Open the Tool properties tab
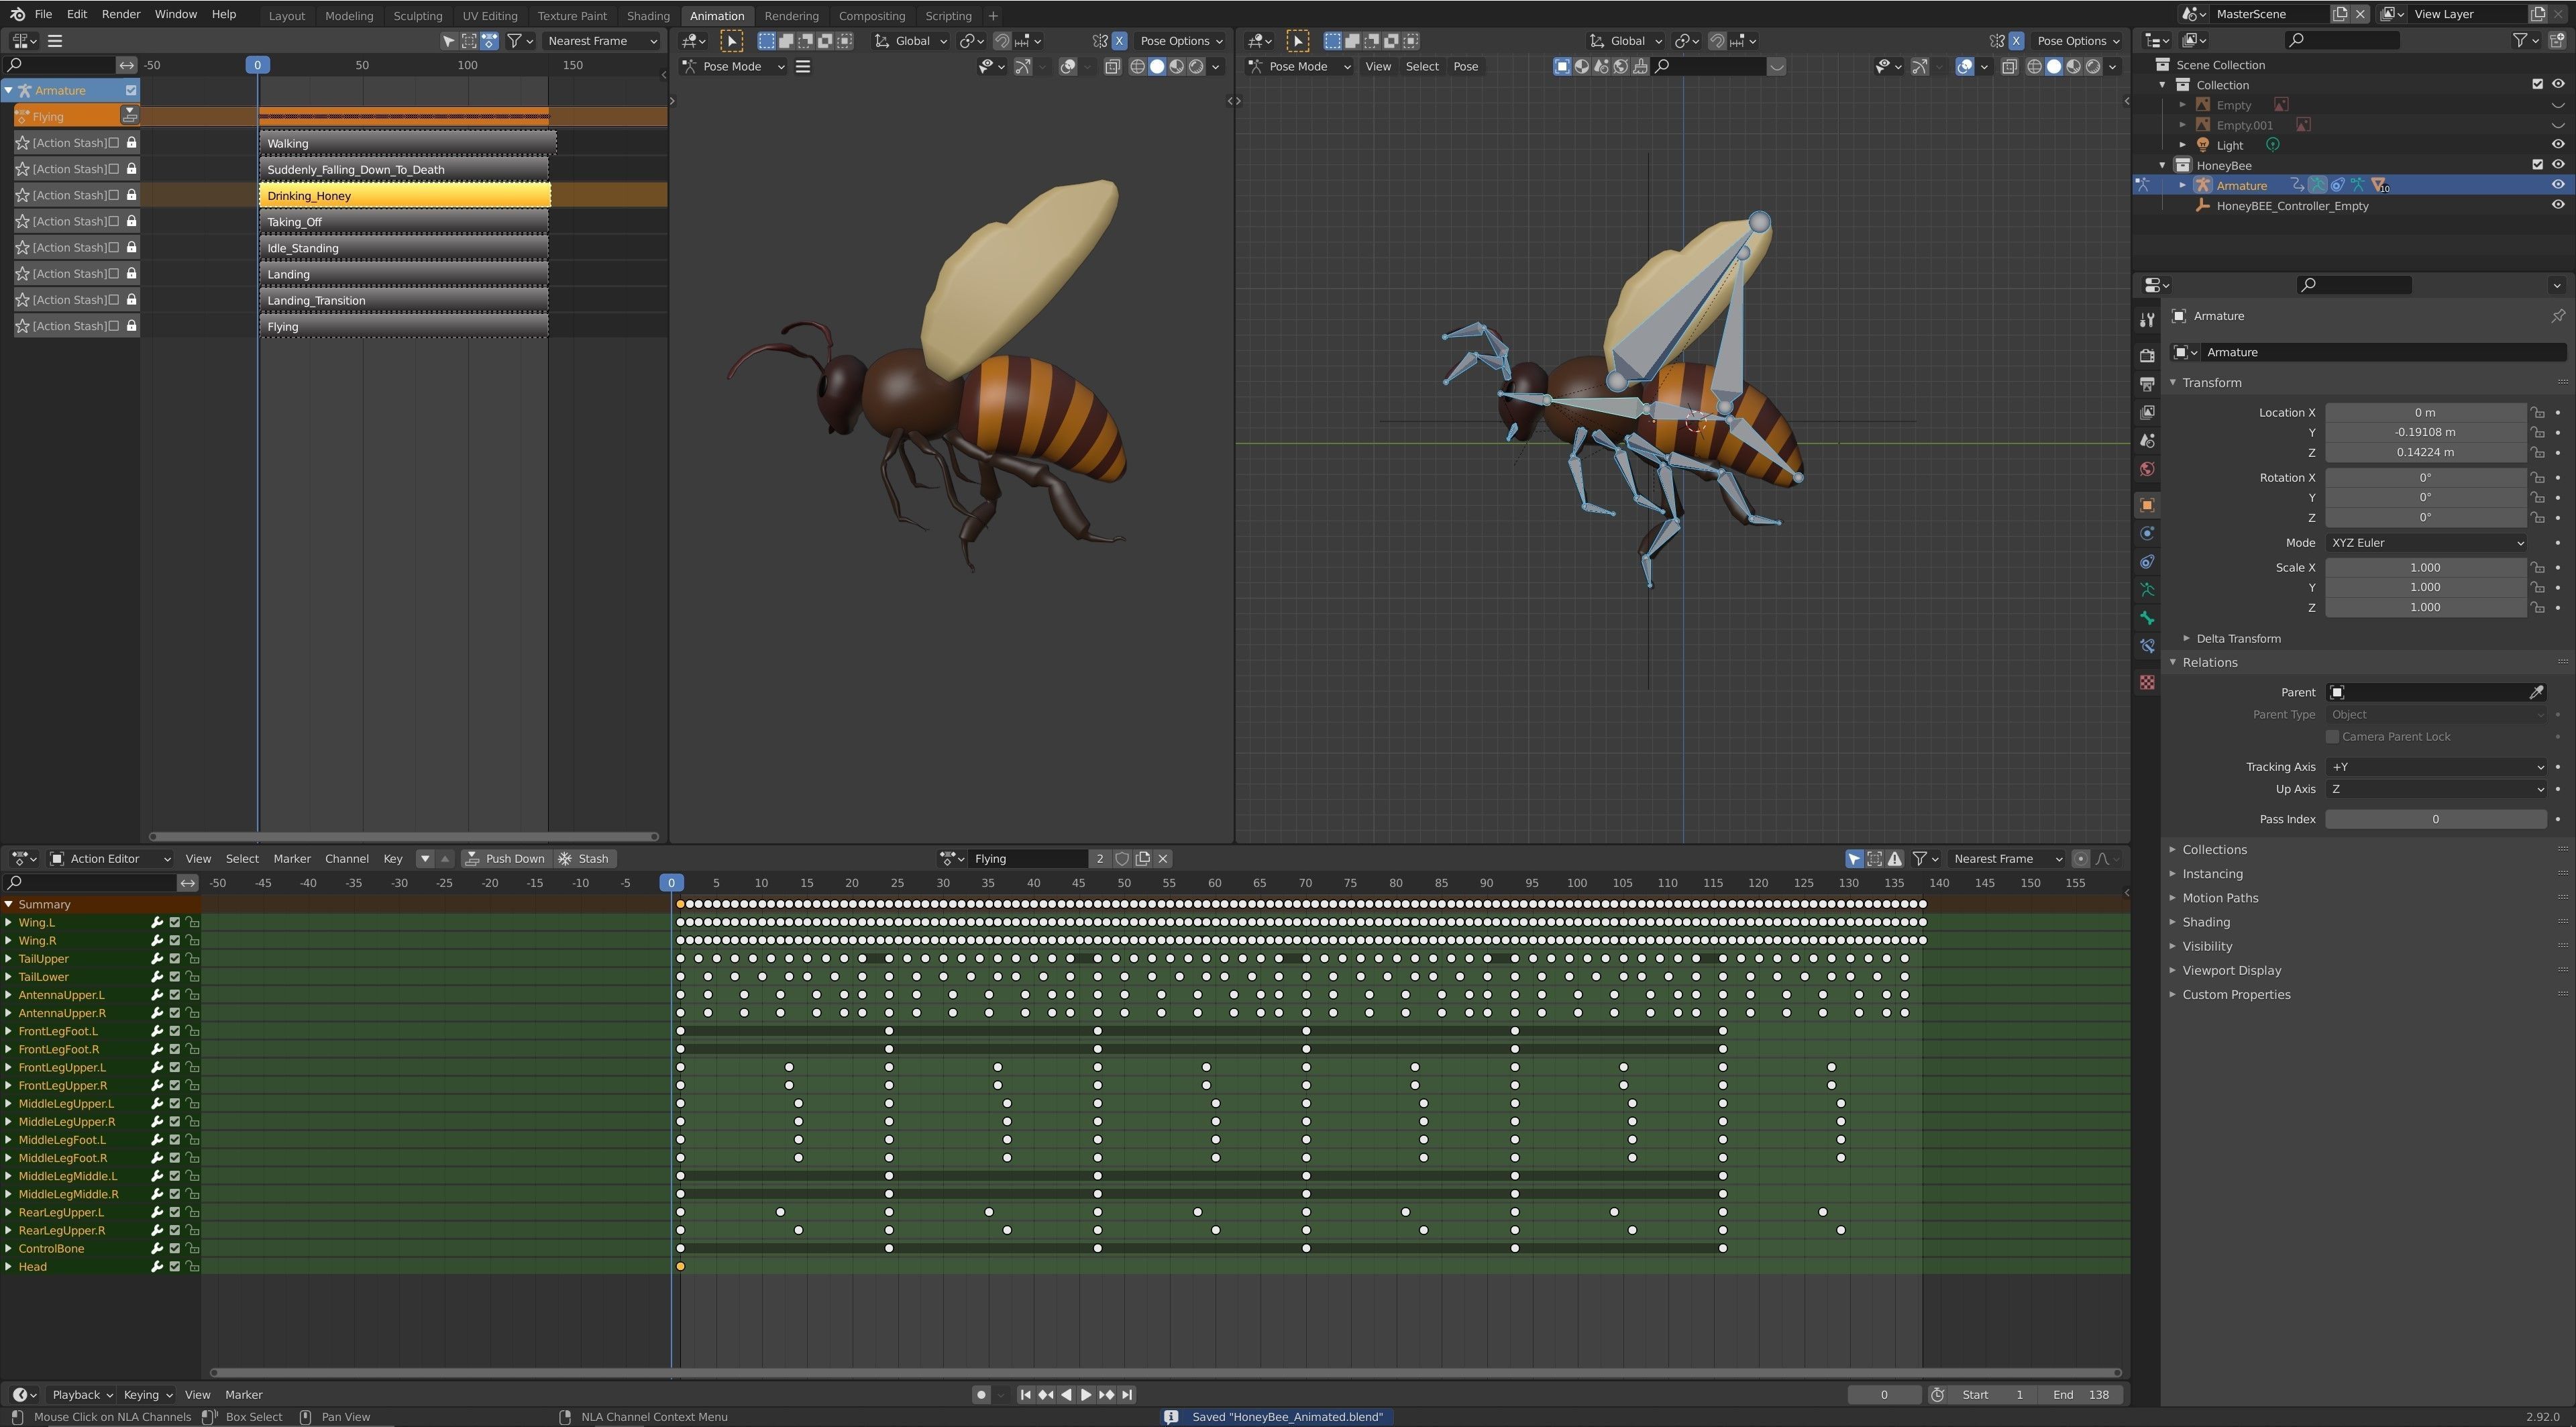The width and height of the screenshot is (2576, 1427). (x=2146, y=320)
